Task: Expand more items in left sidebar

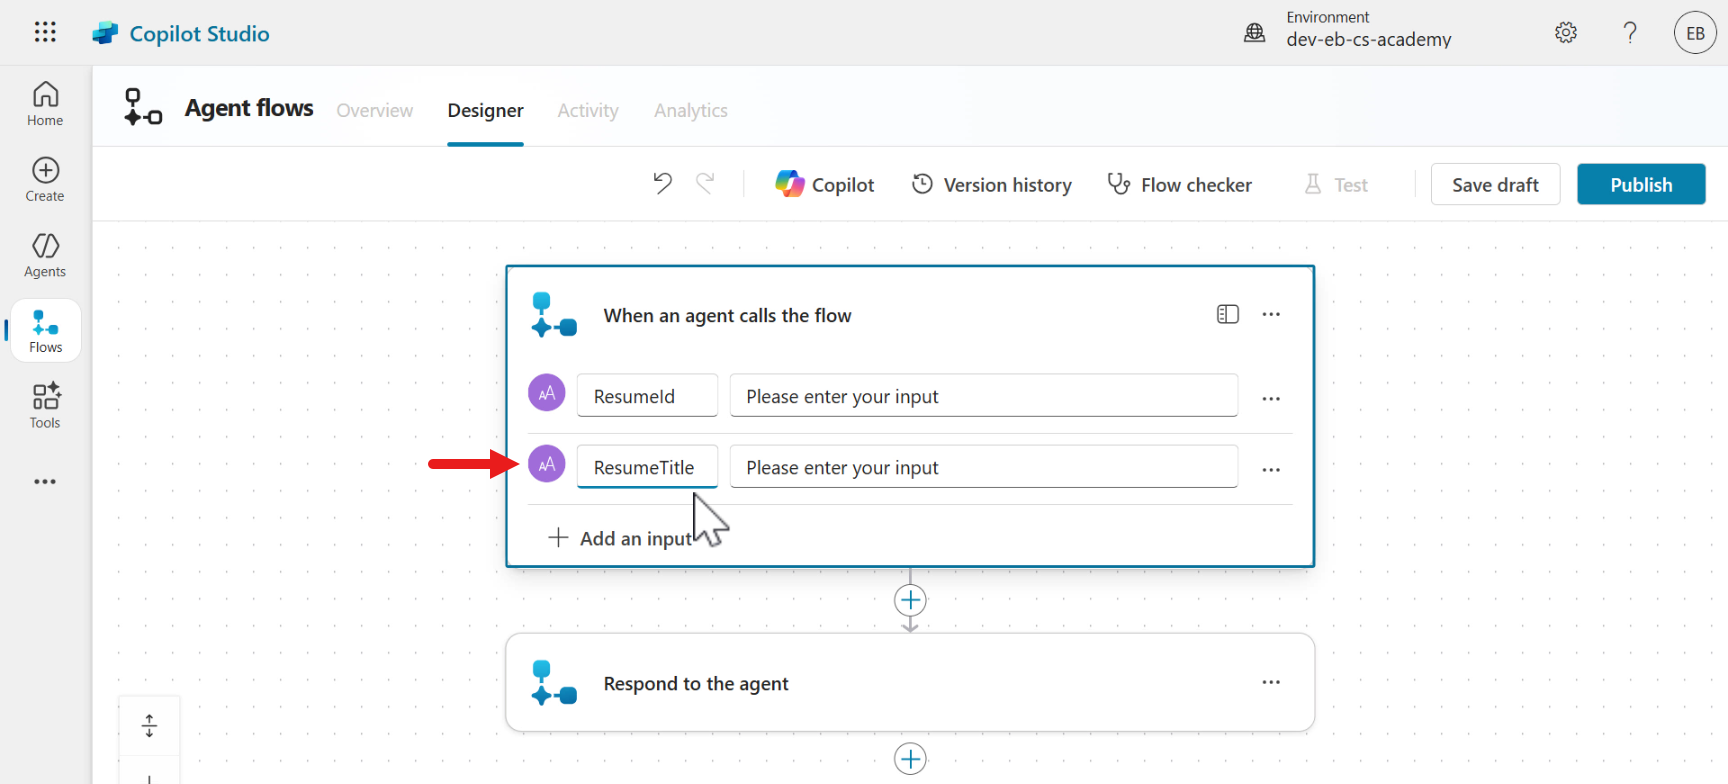Action: [x=45, y=481]
